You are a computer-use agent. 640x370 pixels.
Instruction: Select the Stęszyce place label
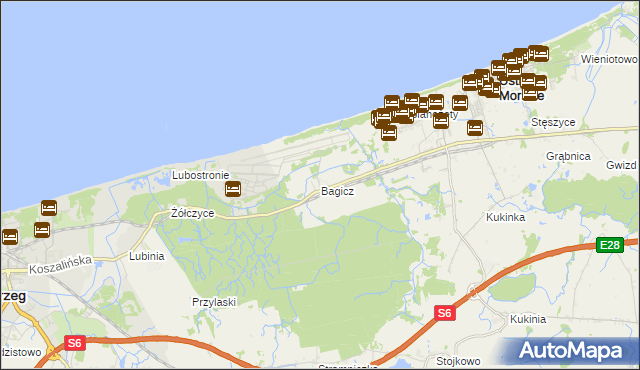pyautogui.click(x=553, y=122)
